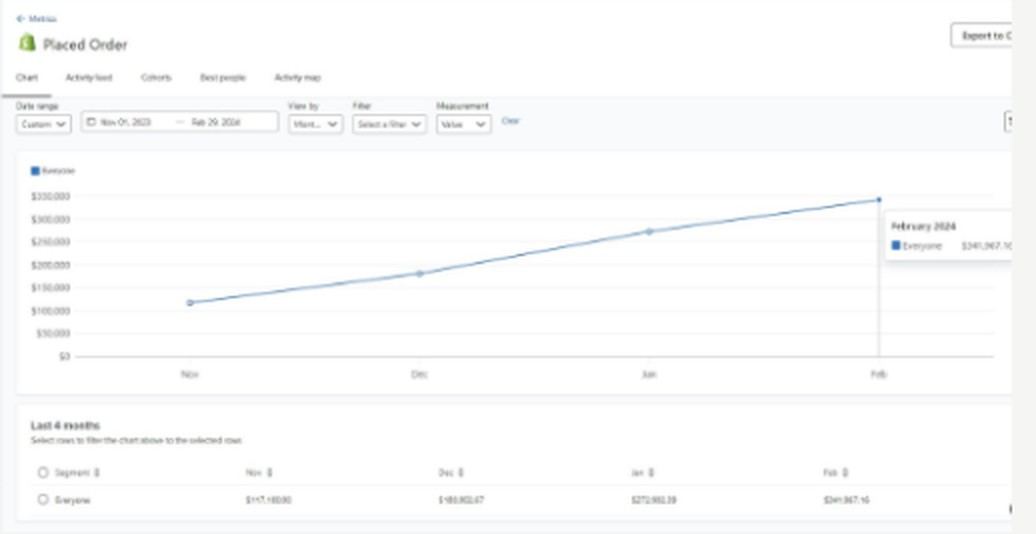Go back to Metrics via the arrow link
1036x534 pixels.
36,19
